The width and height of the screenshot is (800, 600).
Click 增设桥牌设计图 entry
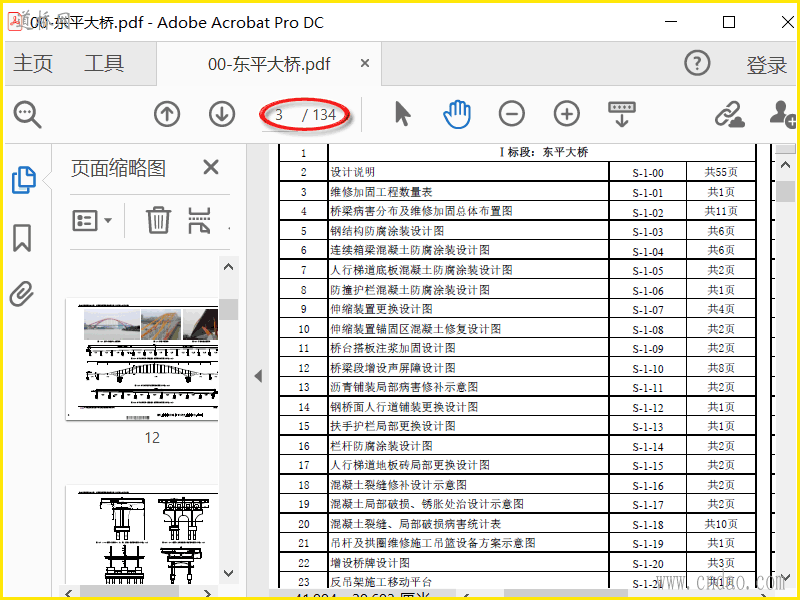[370, 563]
